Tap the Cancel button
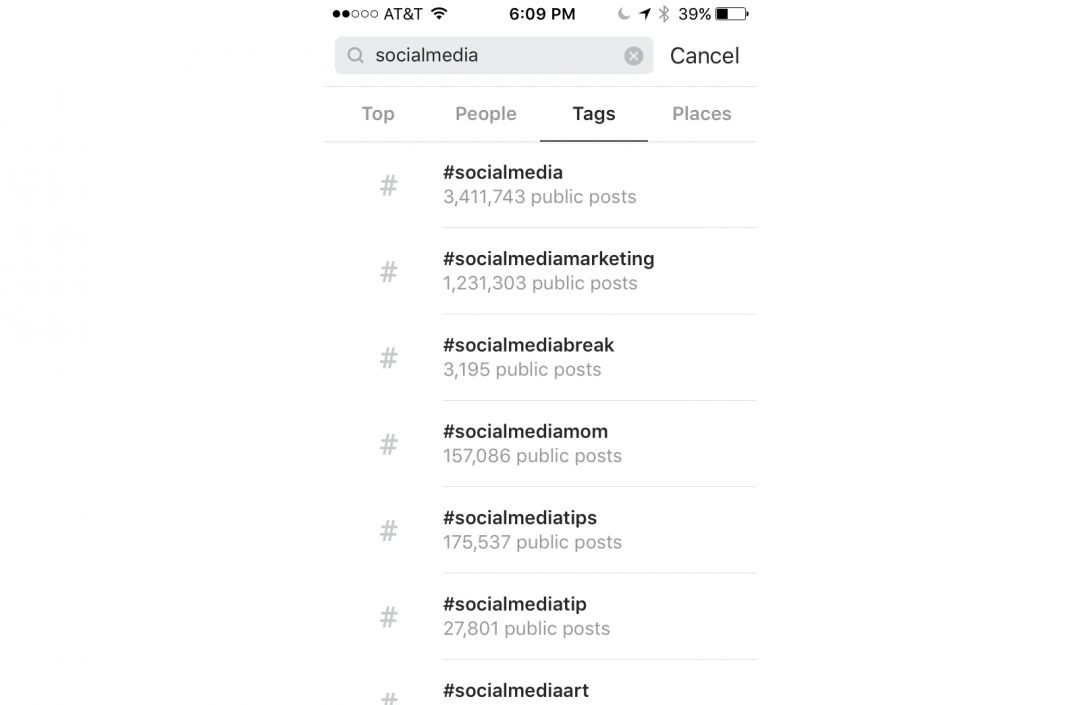The image size is (1080, 705). 704,56
